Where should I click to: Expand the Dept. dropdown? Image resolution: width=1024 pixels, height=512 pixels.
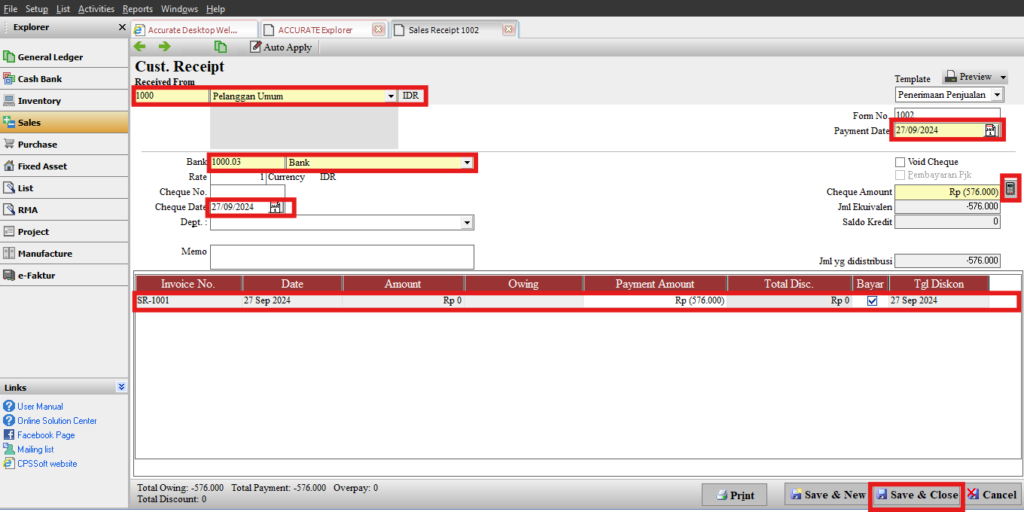pyautogui.click(x=467, y=223)
